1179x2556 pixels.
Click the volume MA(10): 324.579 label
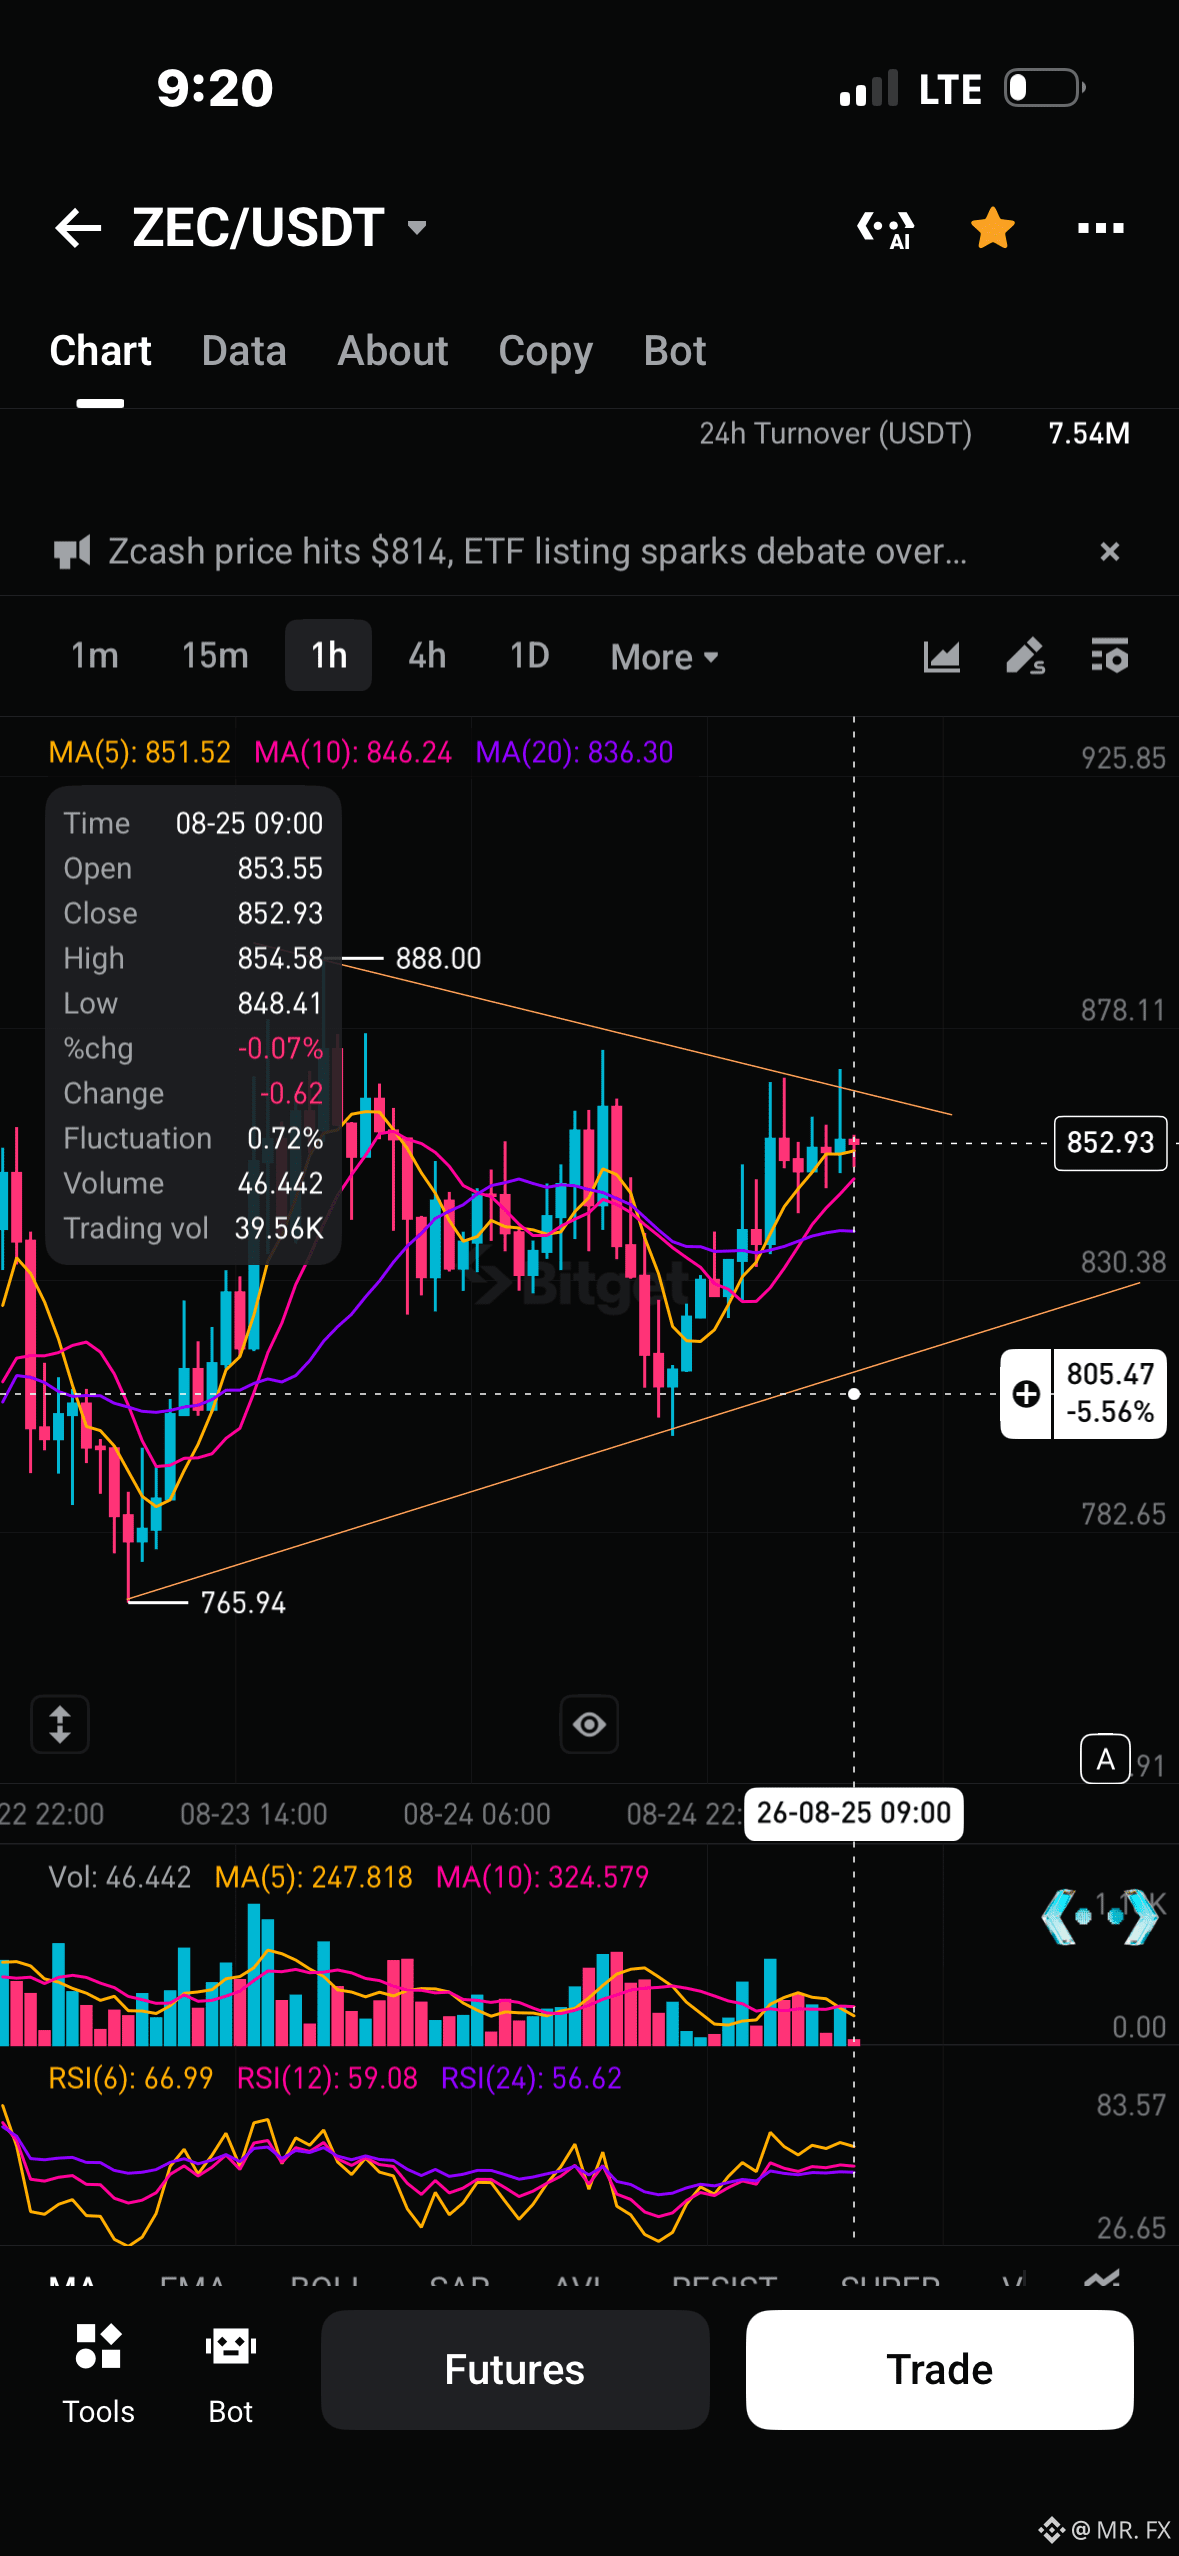[x=543, y=1877]
